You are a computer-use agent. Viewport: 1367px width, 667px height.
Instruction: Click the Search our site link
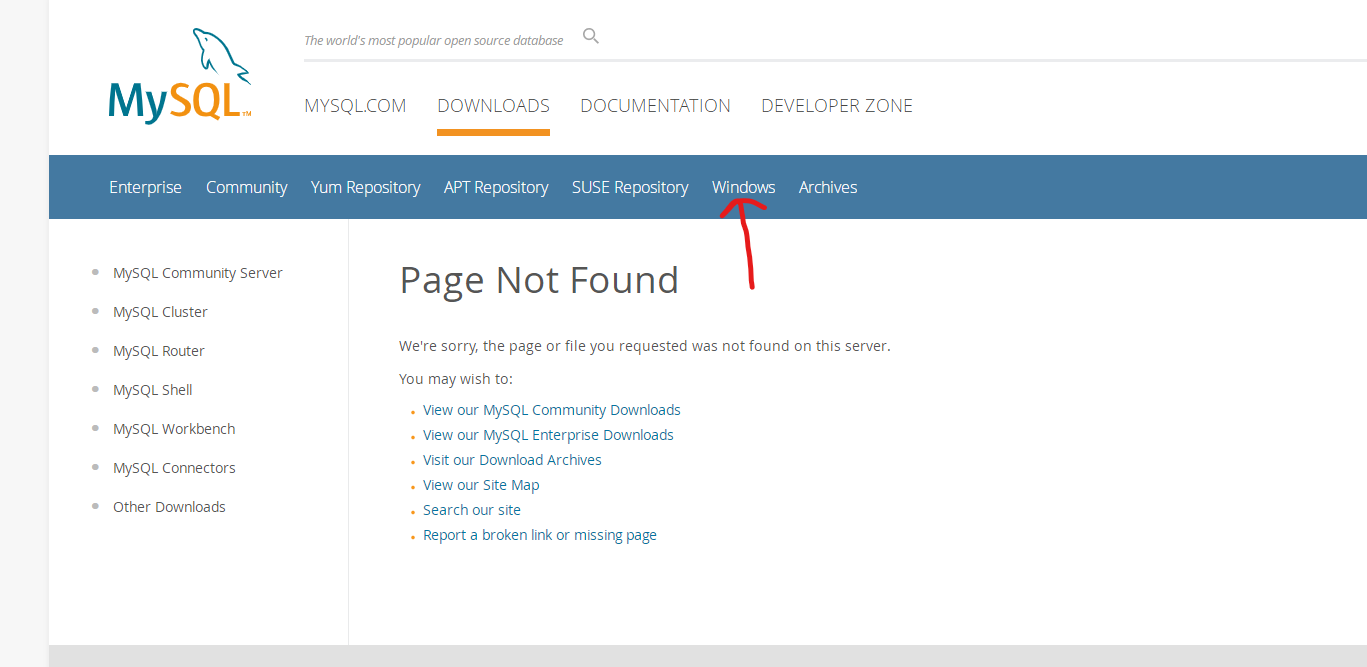pos(472,510)
